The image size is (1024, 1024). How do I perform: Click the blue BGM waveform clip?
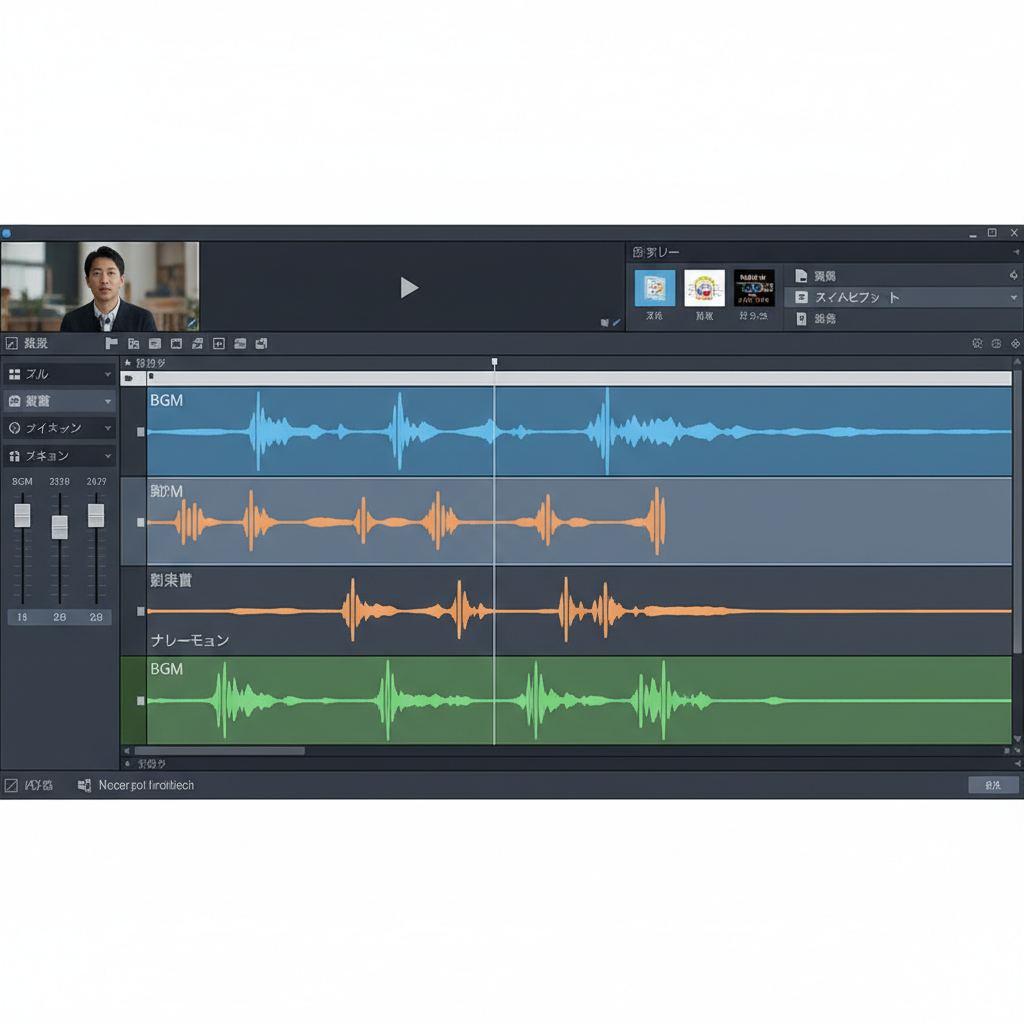(579, 431)
